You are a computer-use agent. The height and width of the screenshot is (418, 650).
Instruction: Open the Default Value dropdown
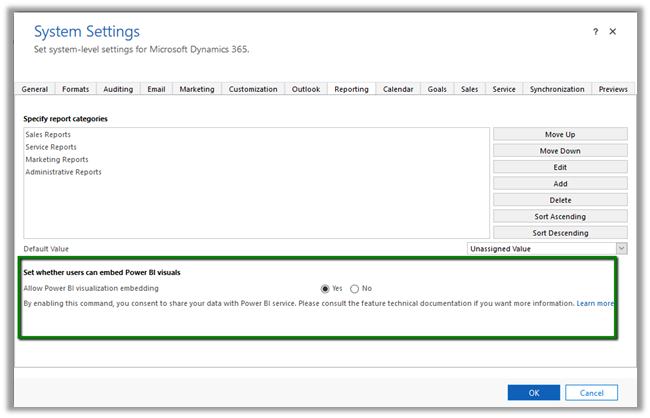[621, 249]
